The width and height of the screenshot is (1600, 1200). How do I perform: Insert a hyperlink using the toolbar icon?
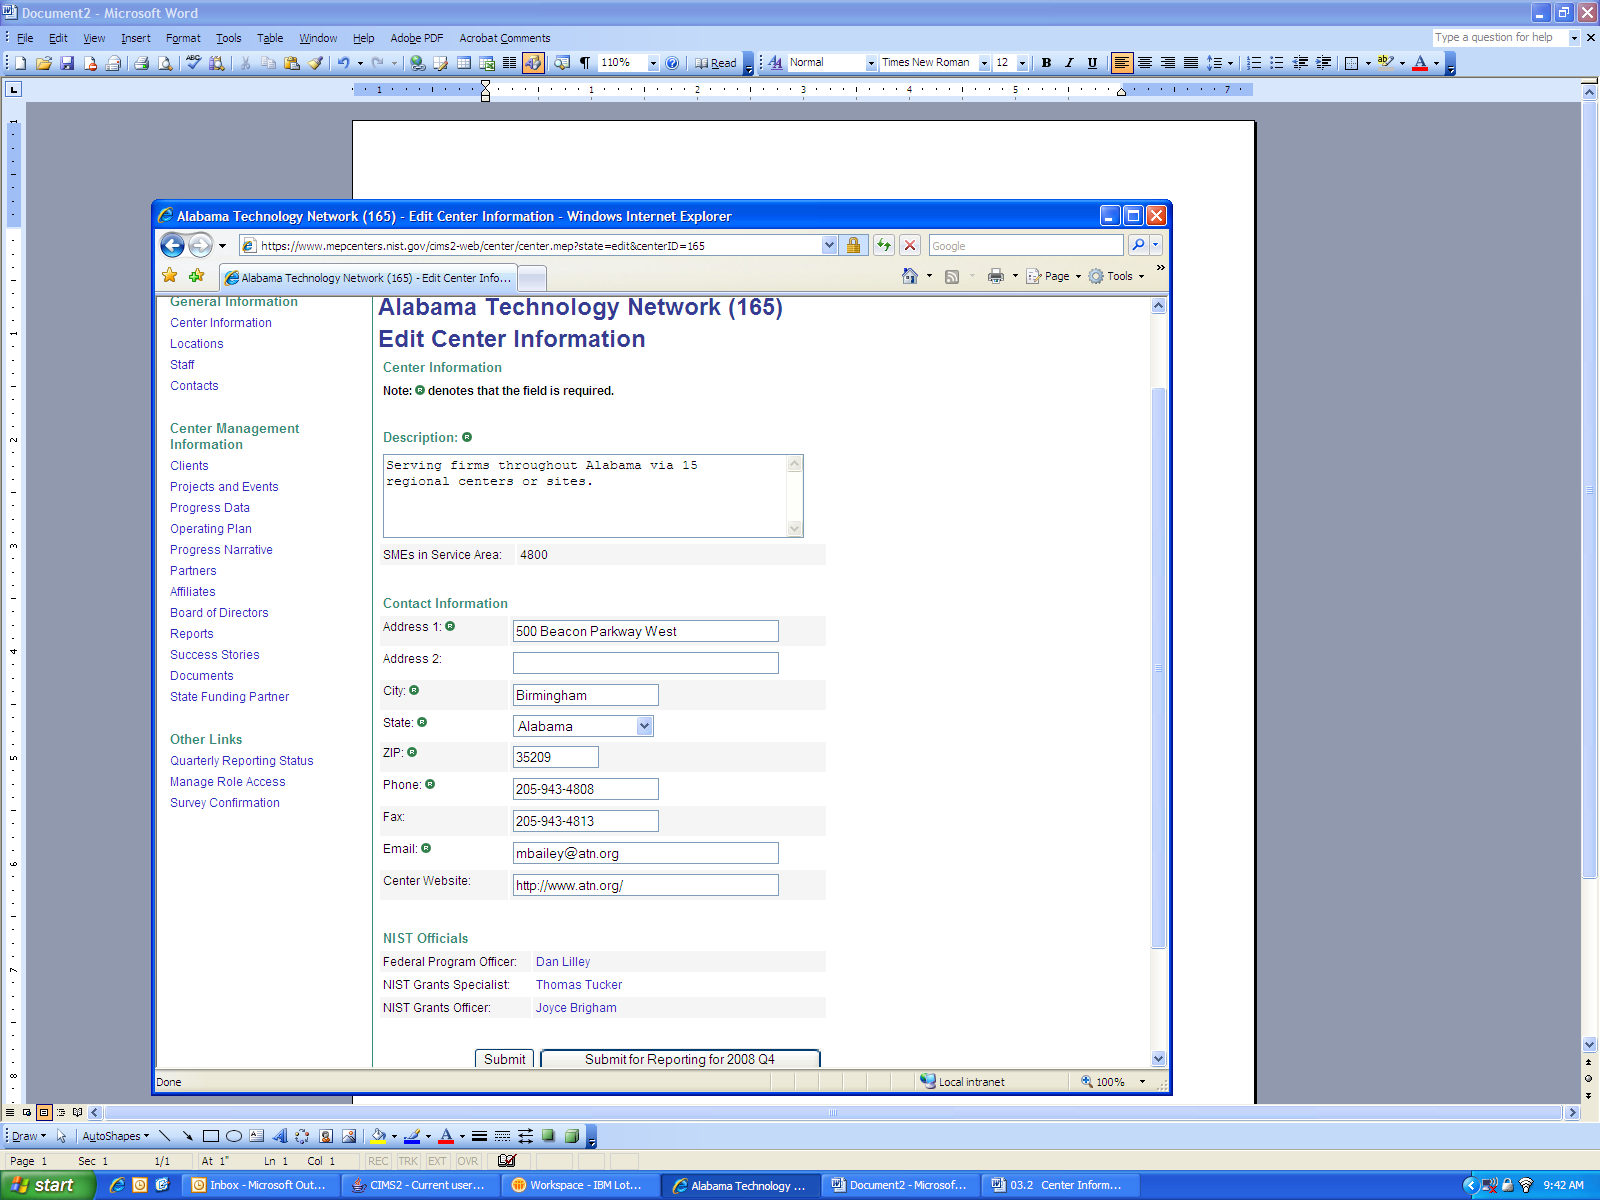point(417,63)
